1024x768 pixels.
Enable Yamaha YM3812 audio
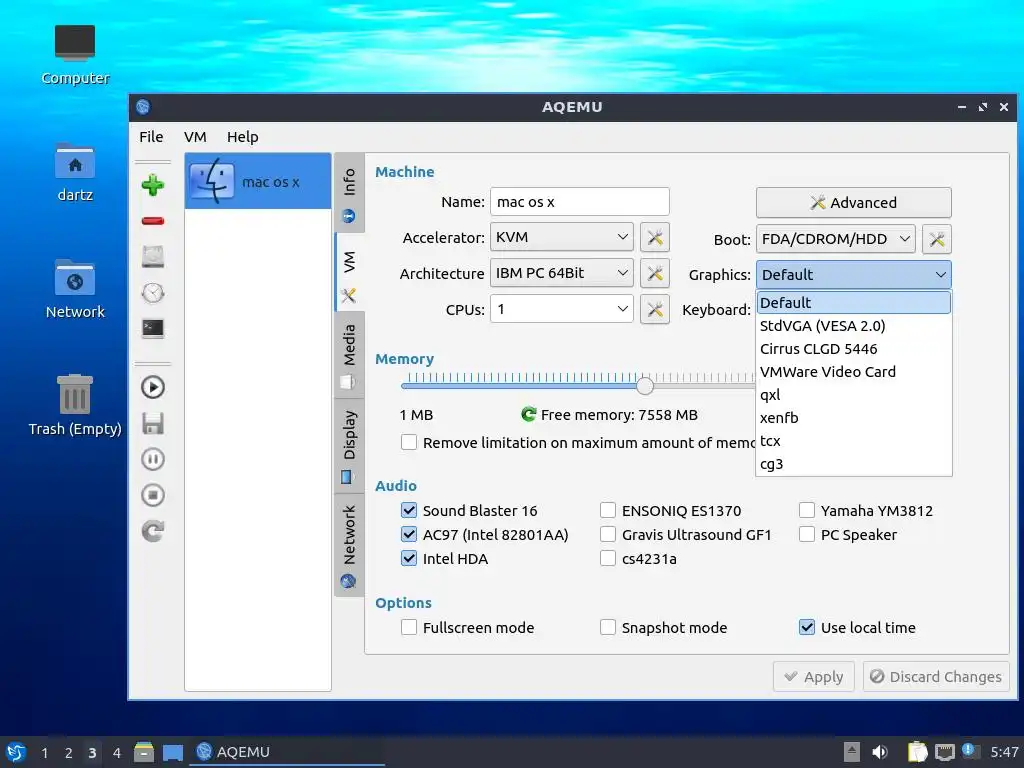[x=807, y=510]
